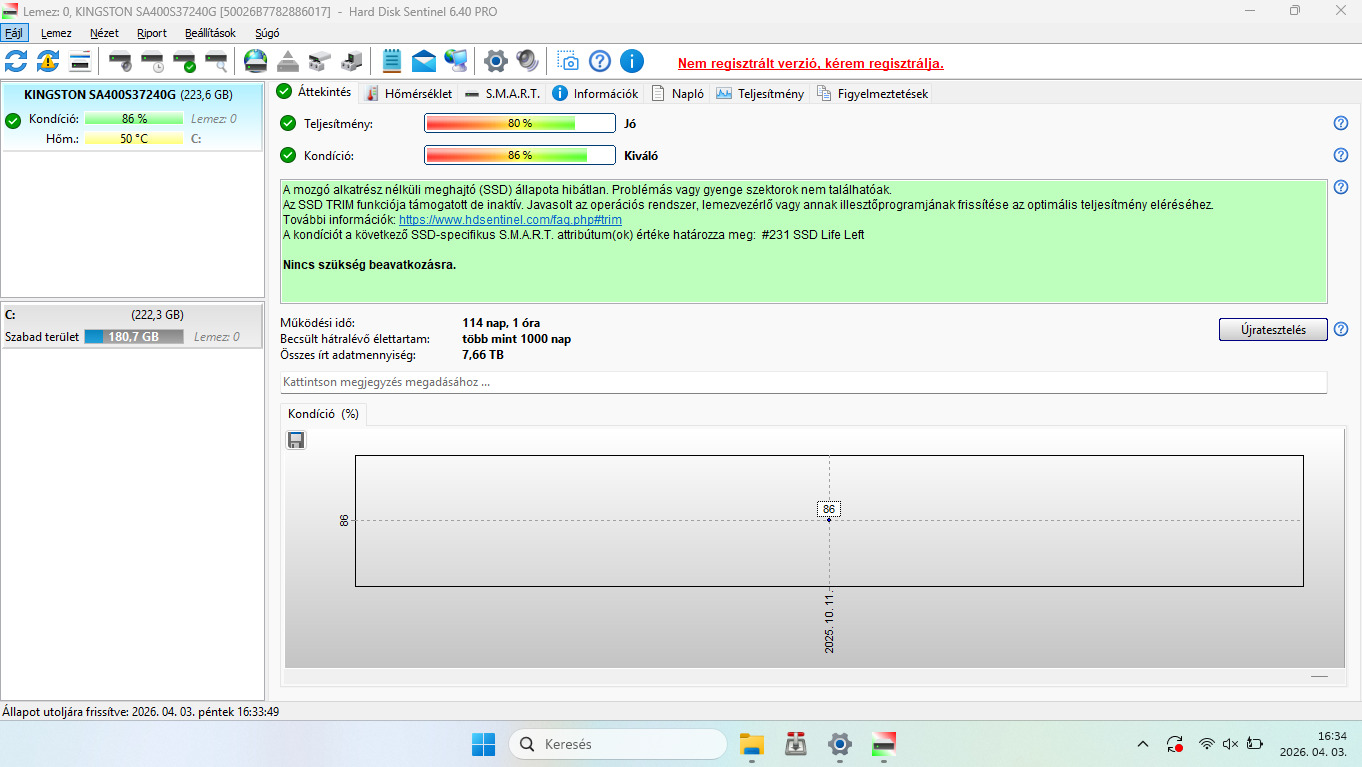Image resolution: width=1362 pixels, height=767 pixels.
Task: Open the hdsentinel.com TRIM FAQ link
Action: (510, 219)
